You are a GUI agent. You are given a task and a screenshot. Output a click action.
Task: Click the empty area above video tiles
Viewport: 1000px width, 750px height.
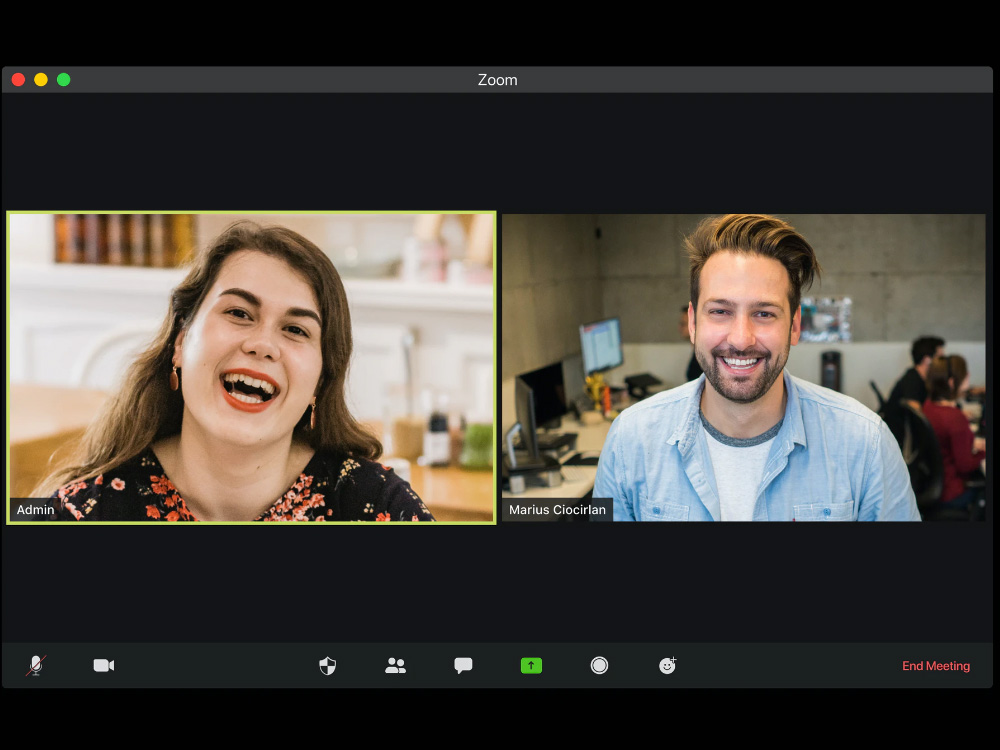(497, 150)
